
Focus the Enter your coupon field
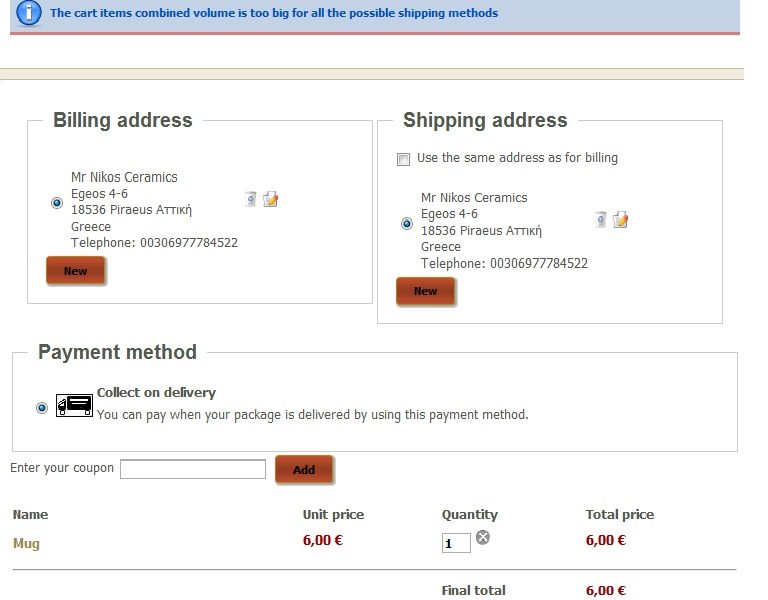point(193,469)
